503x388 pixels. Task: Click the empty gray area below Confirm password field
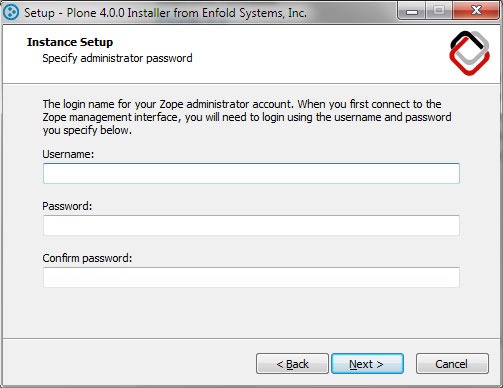pos(251,313)
